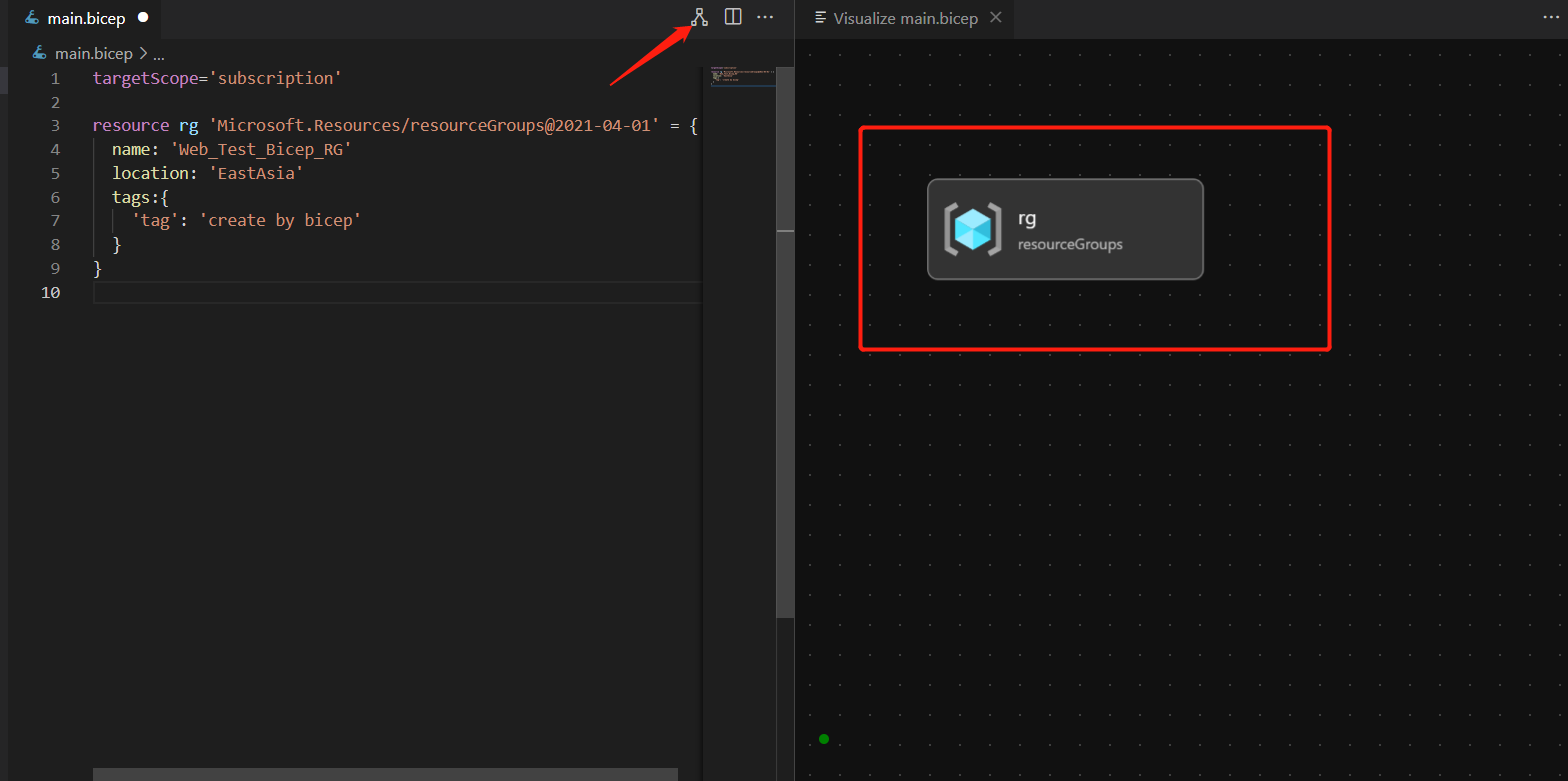The width and height of the screenshot is (1568, 781).
Task: Click the horizontal scrollbar under the code
Action: coord(385,774)
